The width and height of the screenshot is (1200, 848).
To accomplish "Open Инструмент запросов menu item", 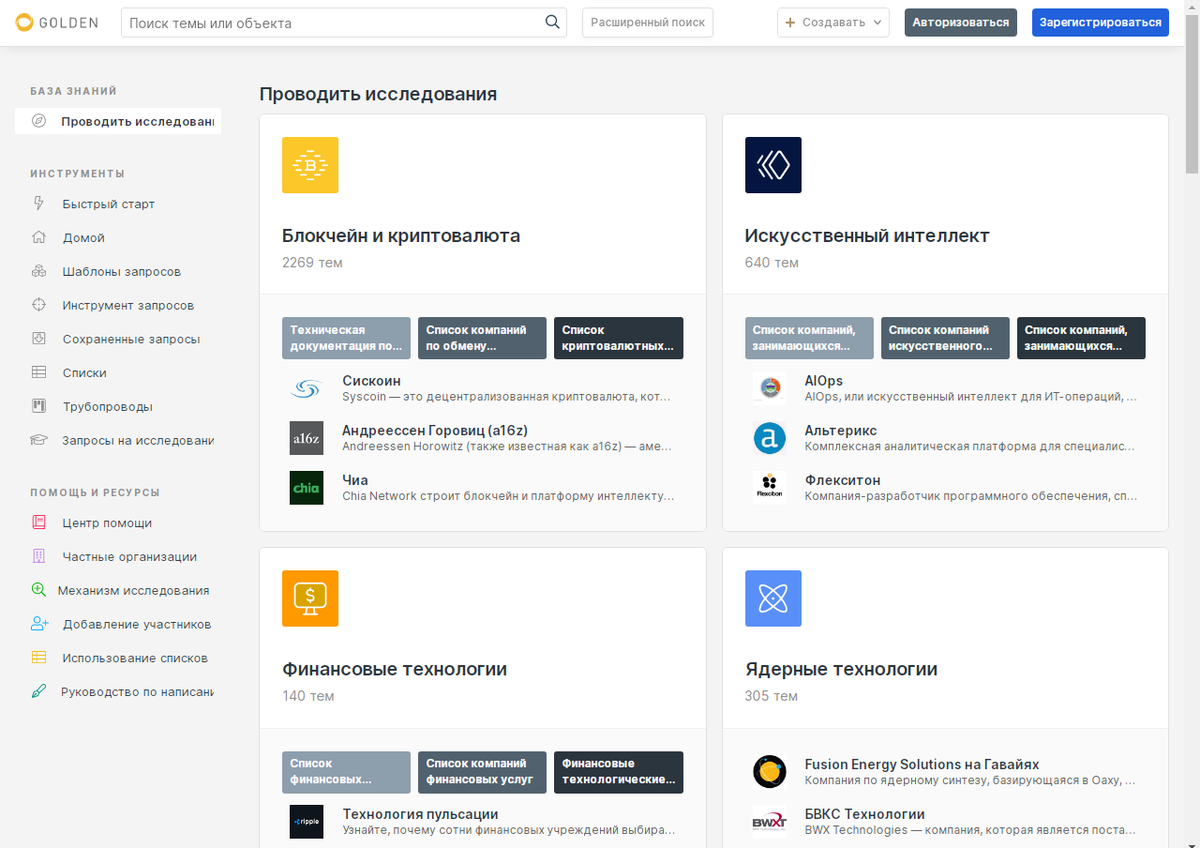I will coord(128,305).
